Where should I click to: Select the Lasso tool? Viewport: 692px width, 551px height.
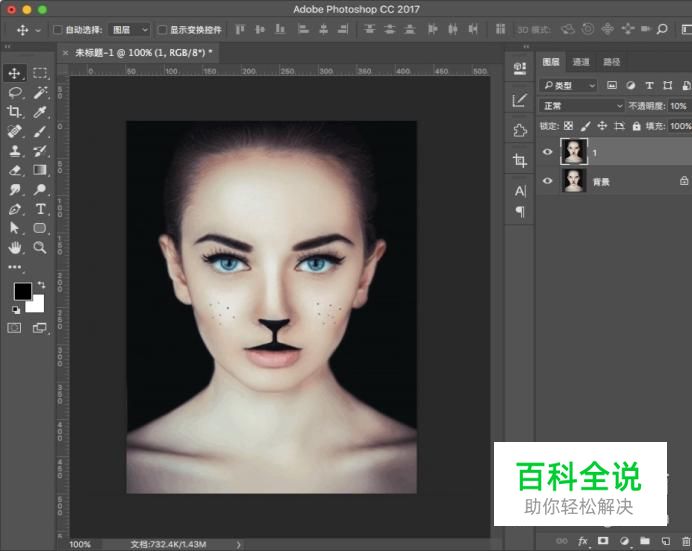point(15,92)
